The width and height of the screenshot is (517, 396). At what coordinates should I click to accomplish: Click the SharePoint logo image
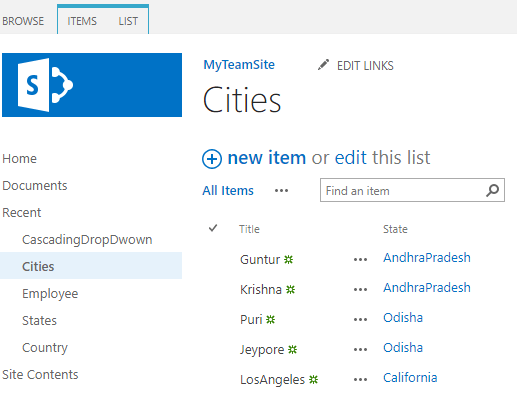(x=92, y=85)
